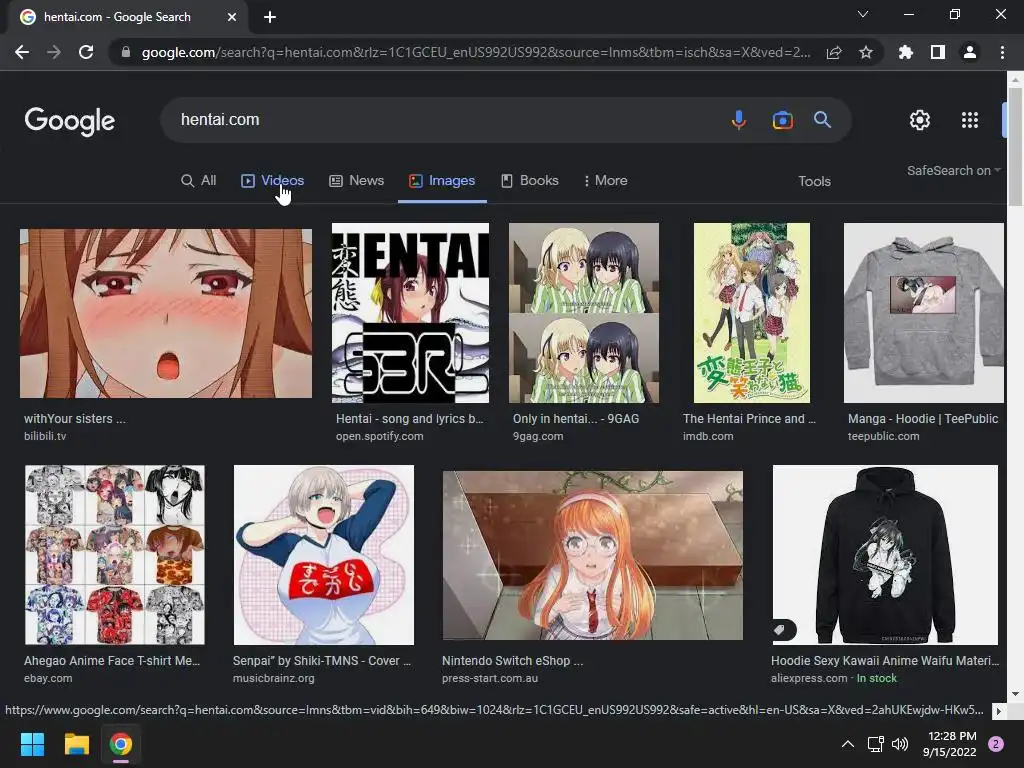Open notifications via the badge icon

996,744
